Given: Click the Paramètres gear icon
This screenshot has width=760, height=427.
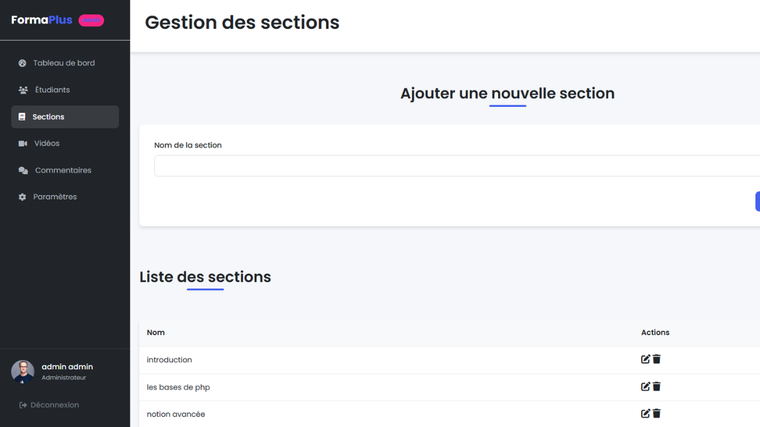Looking at the screenshot, I should [23, 197].
